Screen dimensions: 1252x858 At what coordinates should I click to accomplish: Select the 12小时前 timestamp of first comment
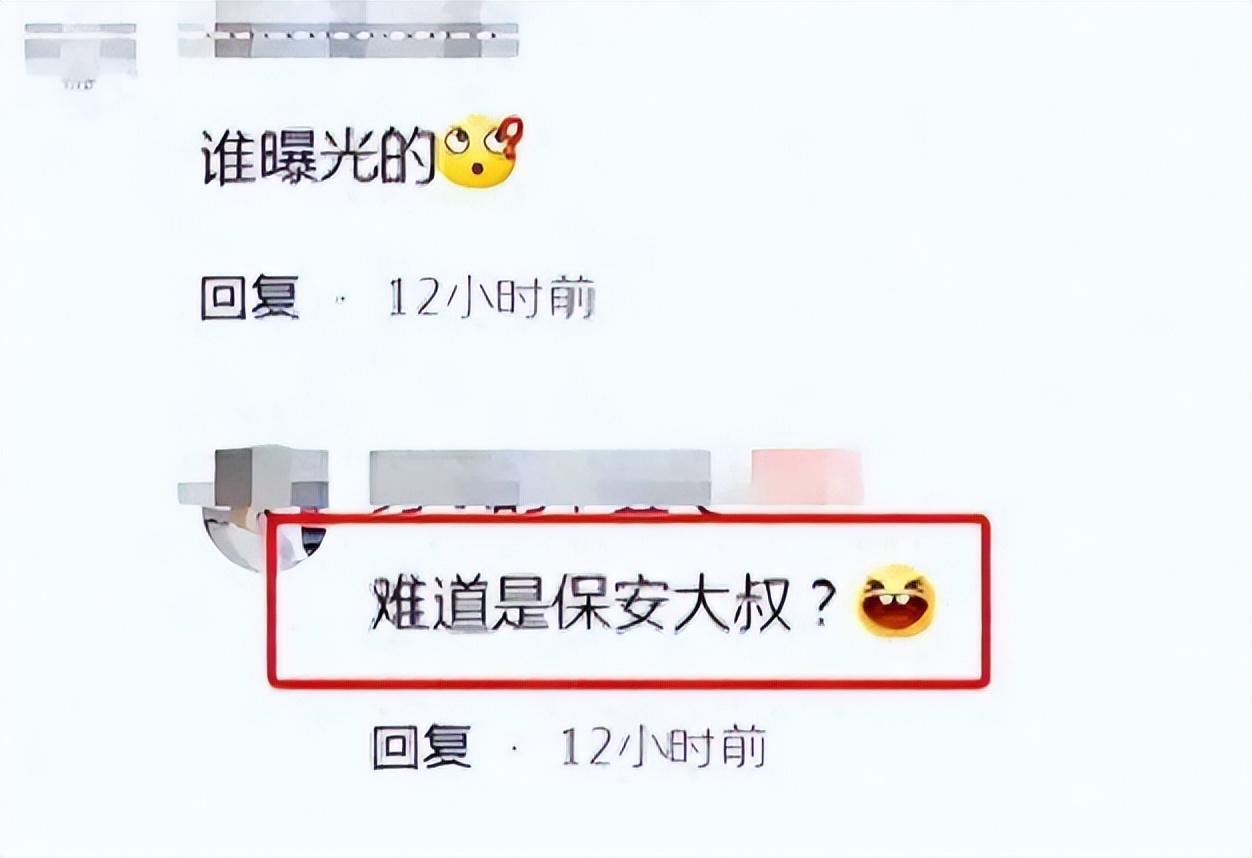coord(491,298)
